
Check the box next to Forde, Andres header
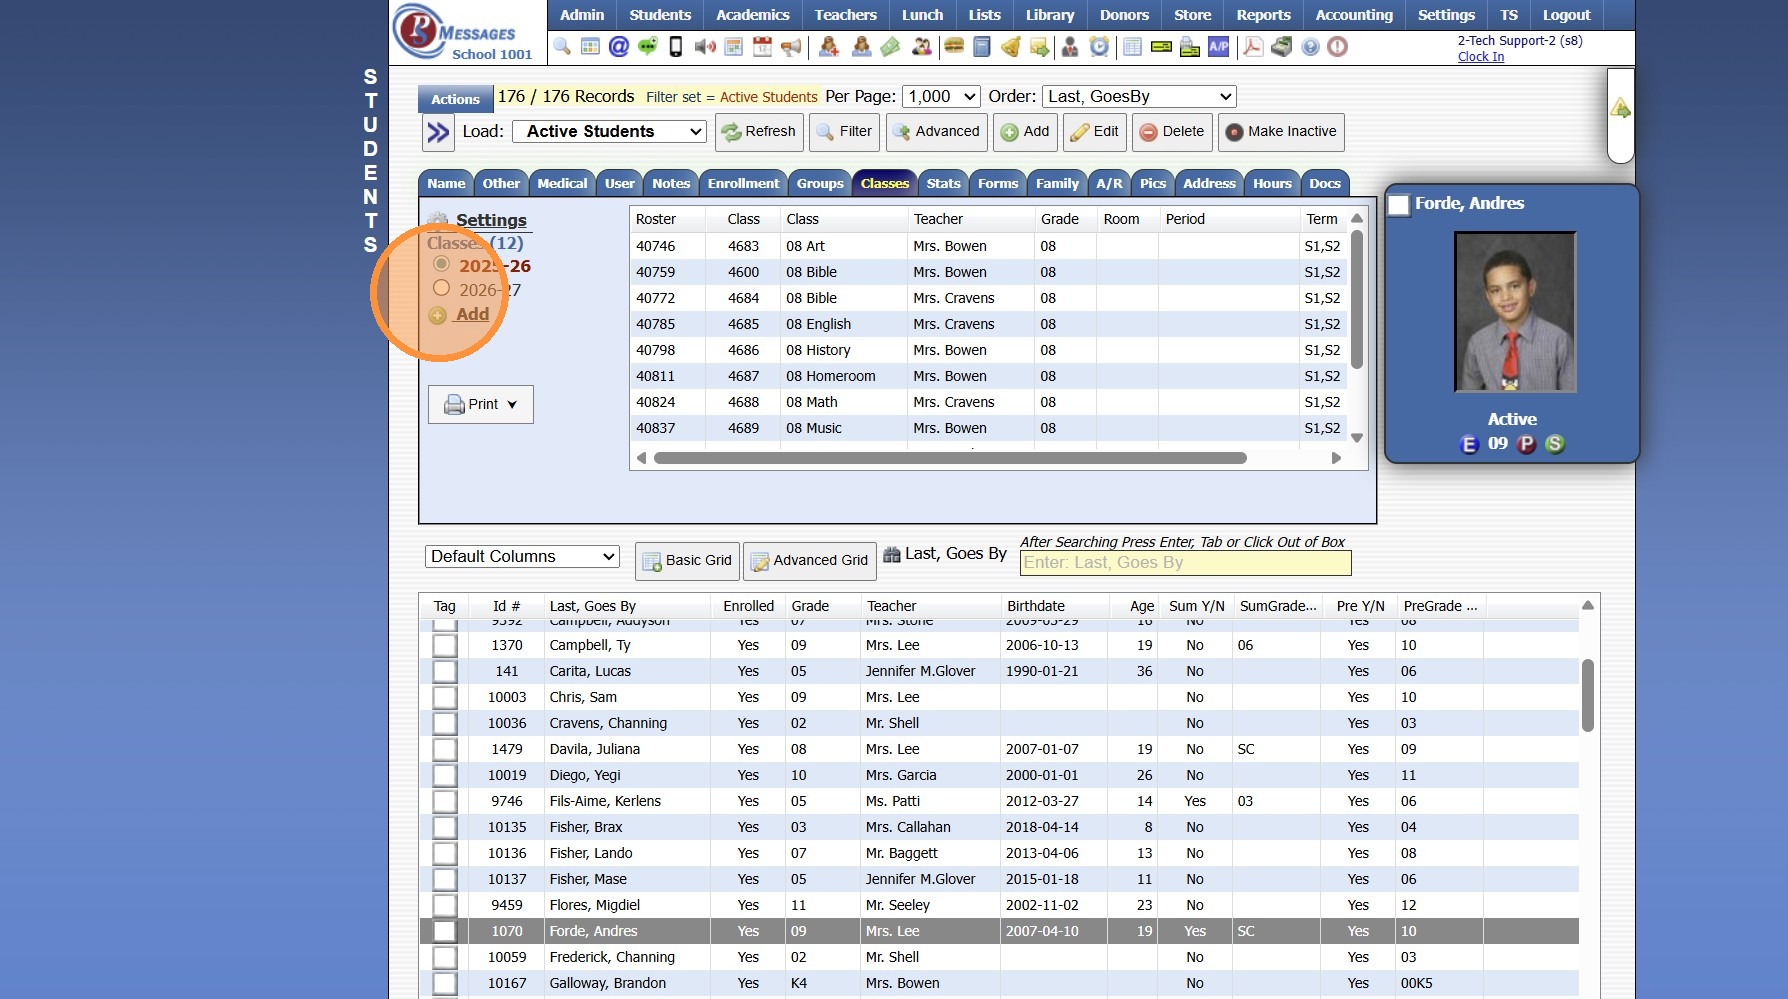[x=1399, y=205]
